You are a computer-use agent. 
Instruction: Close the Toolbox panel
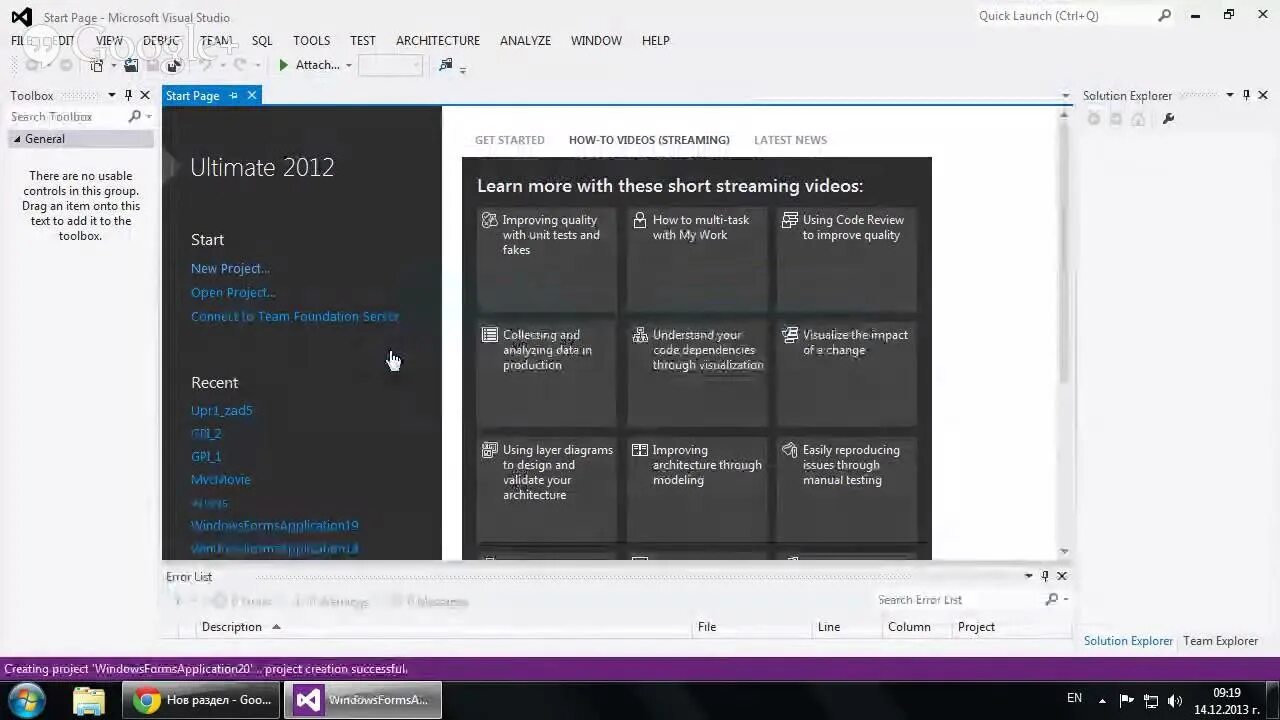tap(145, 96)
